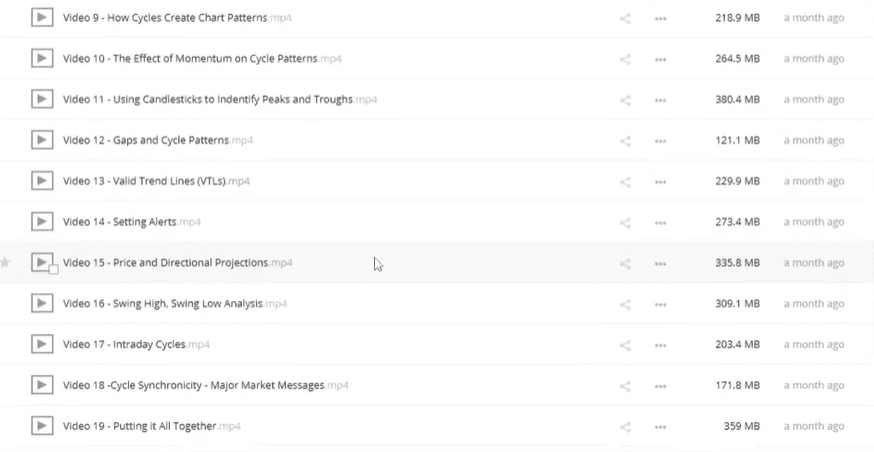Screen dimensions: 874x452
Task: Click the video icon for Video 18
Action: click(42, 385)
